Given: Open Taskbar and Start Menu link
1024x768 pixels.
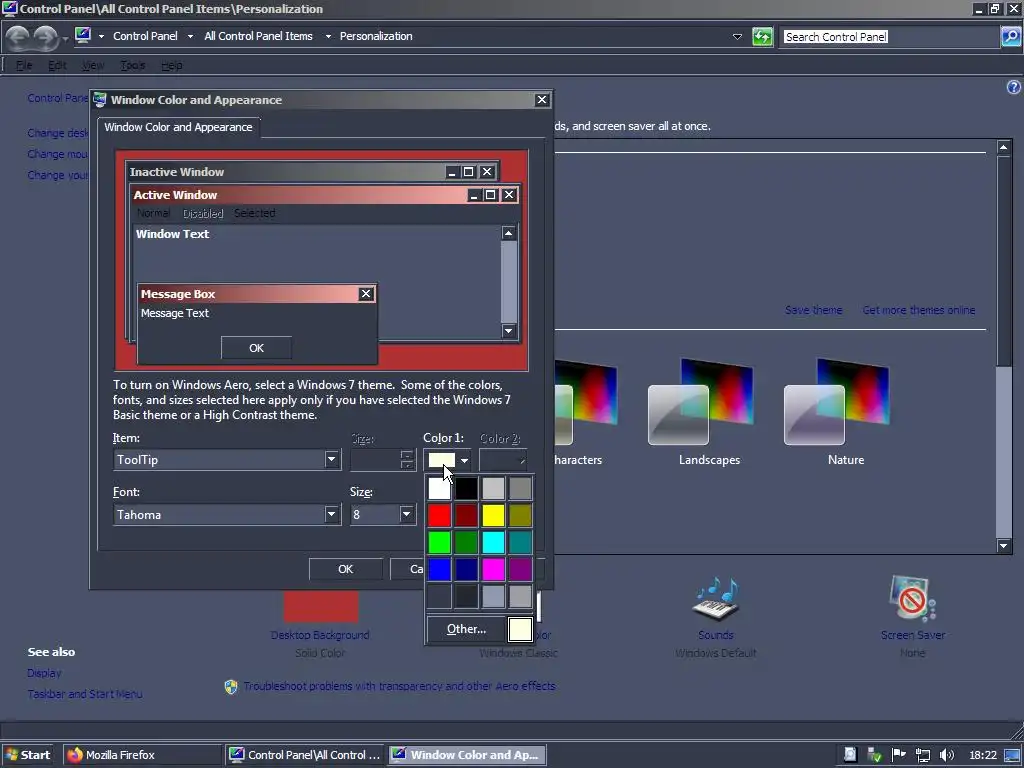Looking at the screenshot, I should point(85,694).
